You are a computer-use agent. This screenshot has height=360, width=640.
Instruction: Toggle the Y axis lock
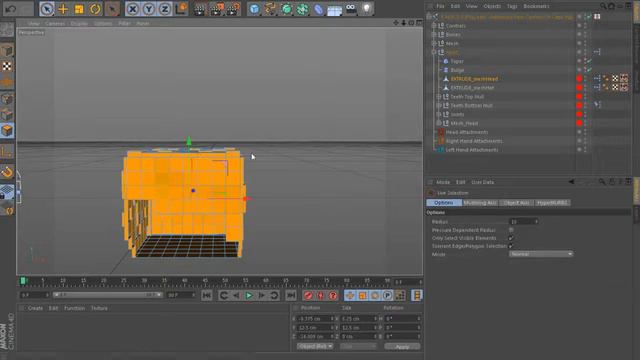149,9
